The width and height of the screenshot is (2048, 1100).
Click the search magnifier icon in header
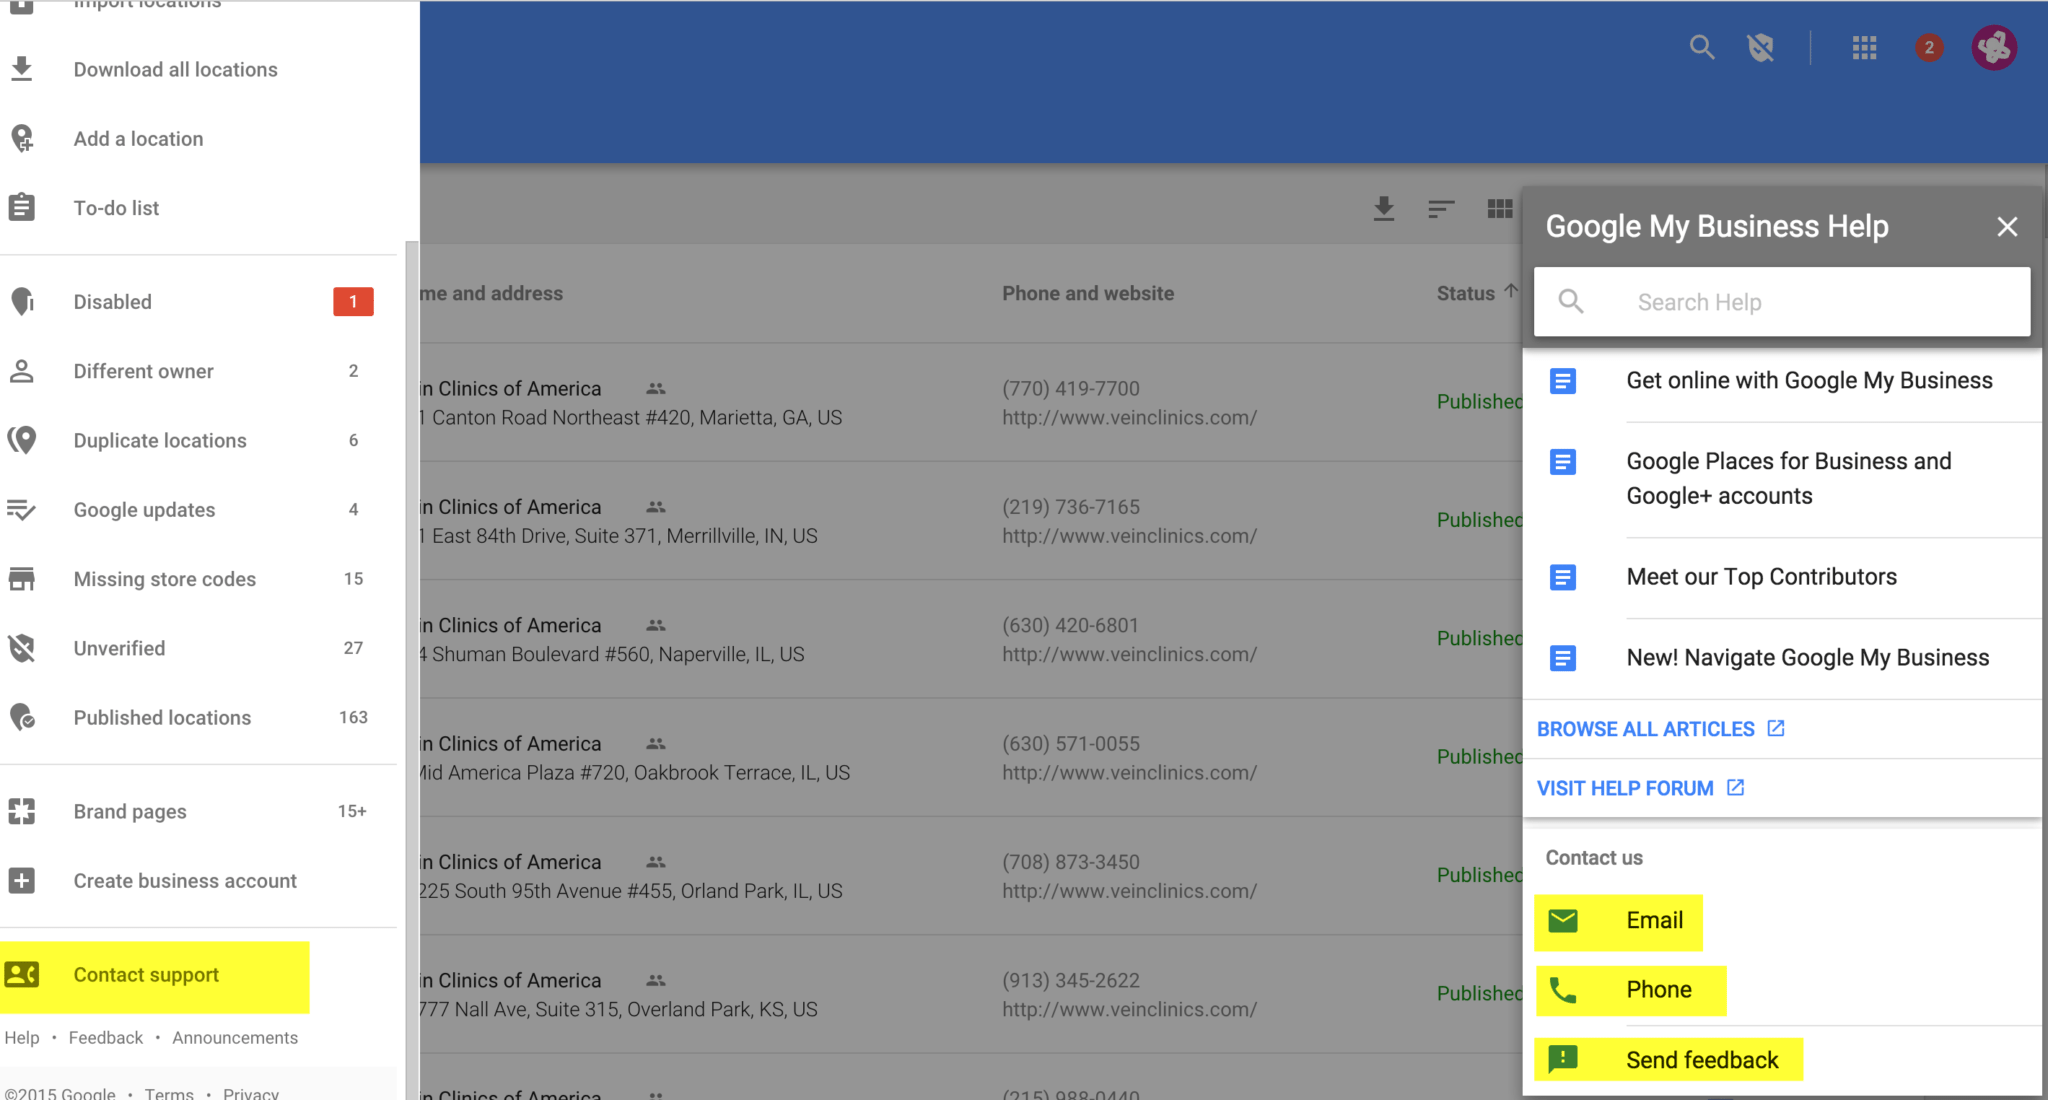pos(1701,47)
